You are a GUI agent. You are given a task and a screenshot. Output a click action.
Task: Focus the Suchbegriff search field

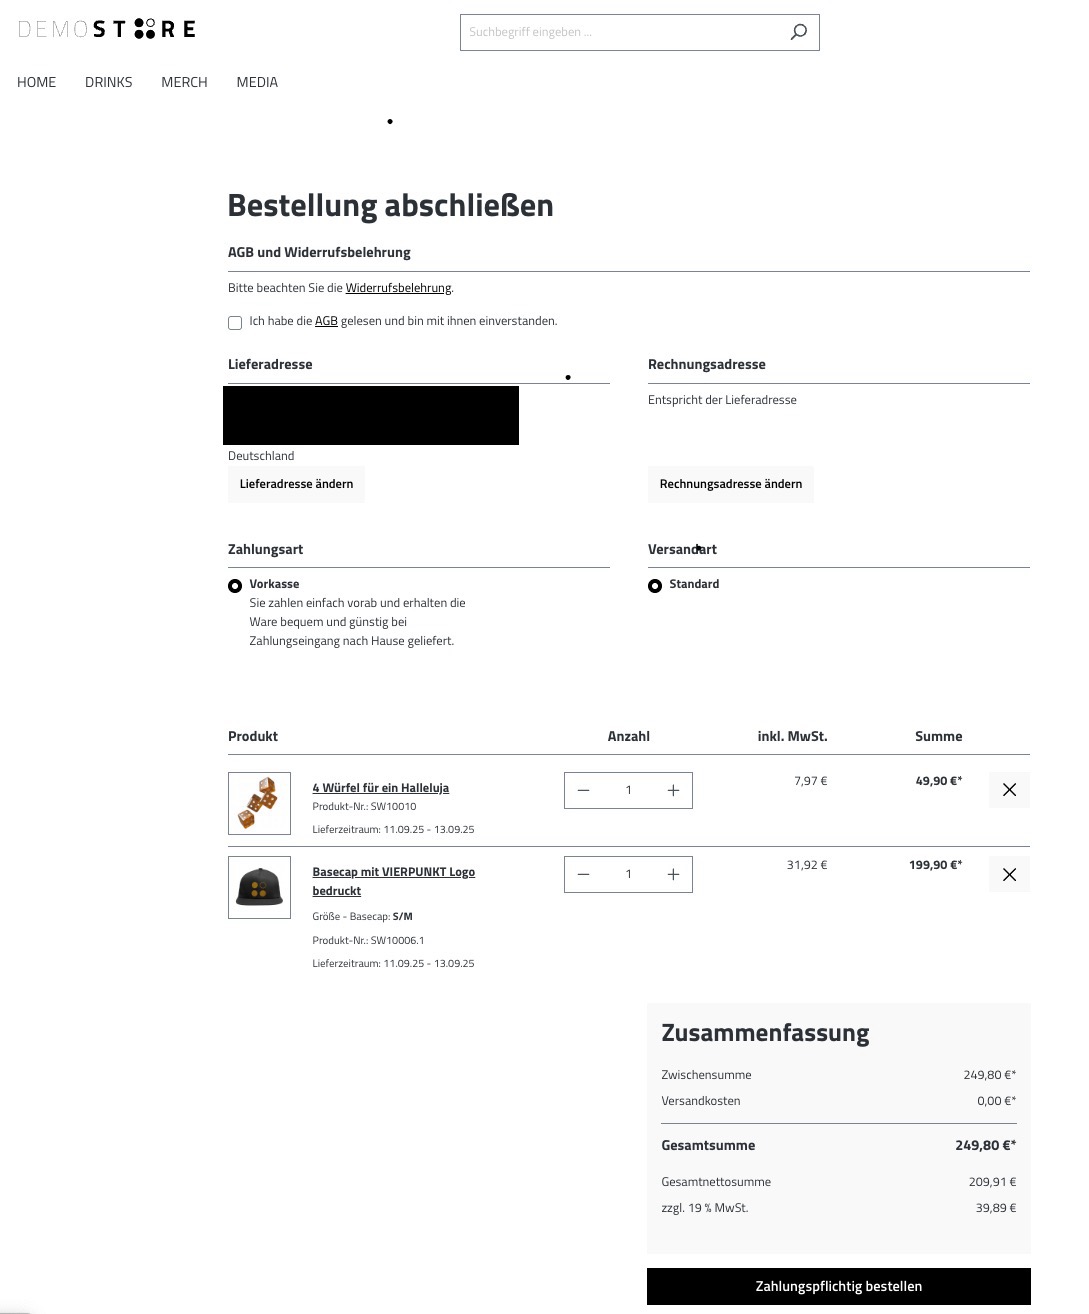coord(620,32)
